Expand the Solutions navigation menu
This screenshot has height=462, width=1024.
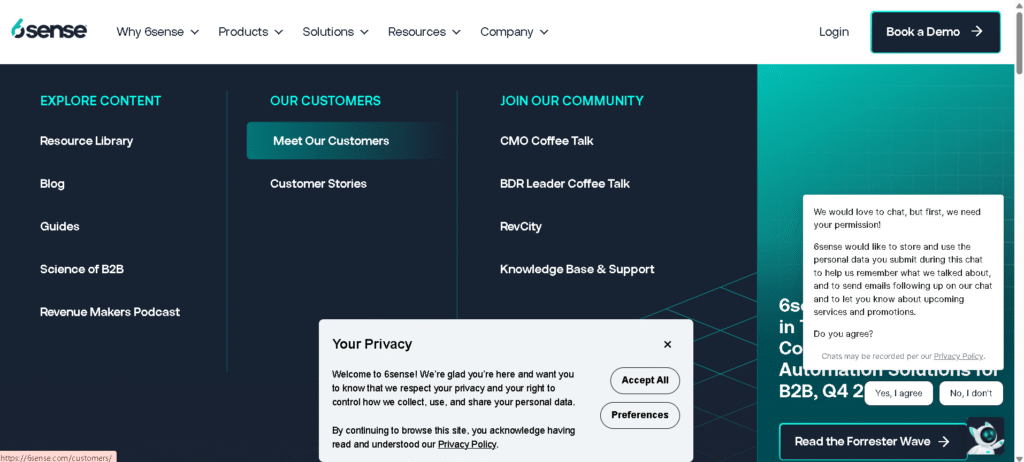pos(335,32)
